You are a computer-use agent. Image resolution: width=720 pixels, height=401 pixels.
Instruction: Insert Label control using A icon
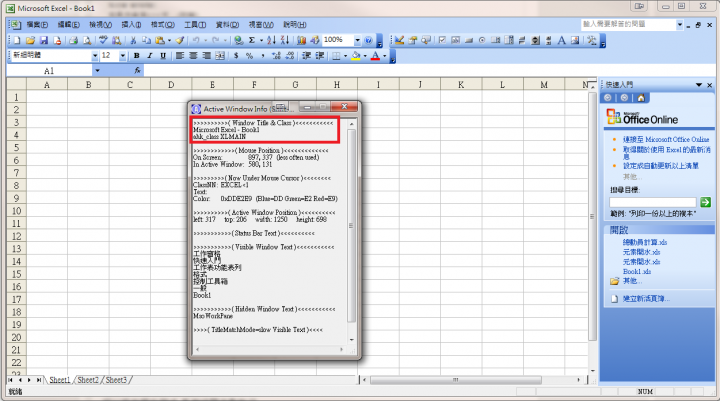coord(562,40)
